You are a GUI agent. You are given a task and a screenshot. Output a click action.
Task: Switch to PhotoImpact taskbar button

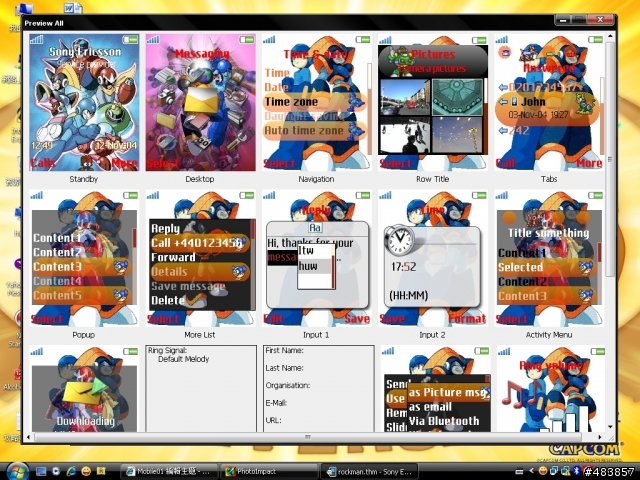tap(269, 471)
